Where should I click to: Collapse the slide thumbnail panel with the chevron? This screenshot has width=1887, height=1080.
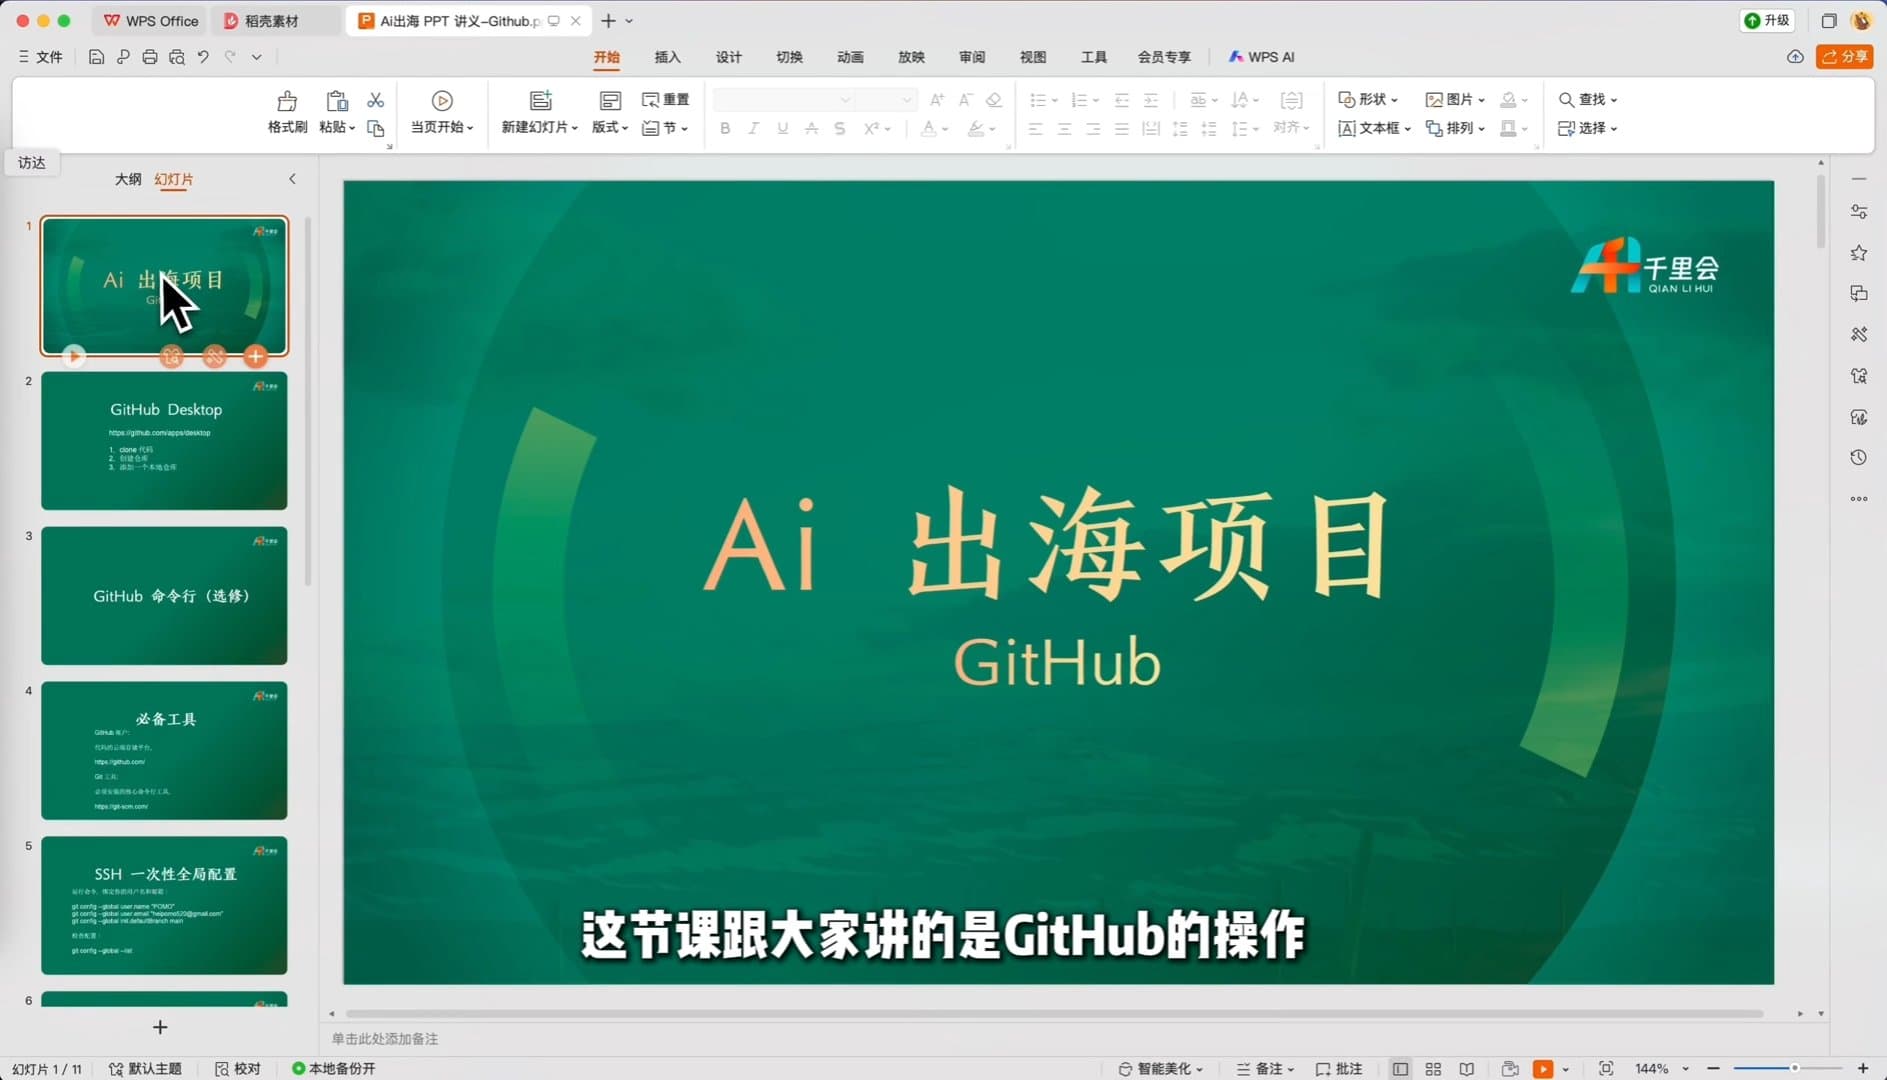pyautogui.click(x=292, y=179)
